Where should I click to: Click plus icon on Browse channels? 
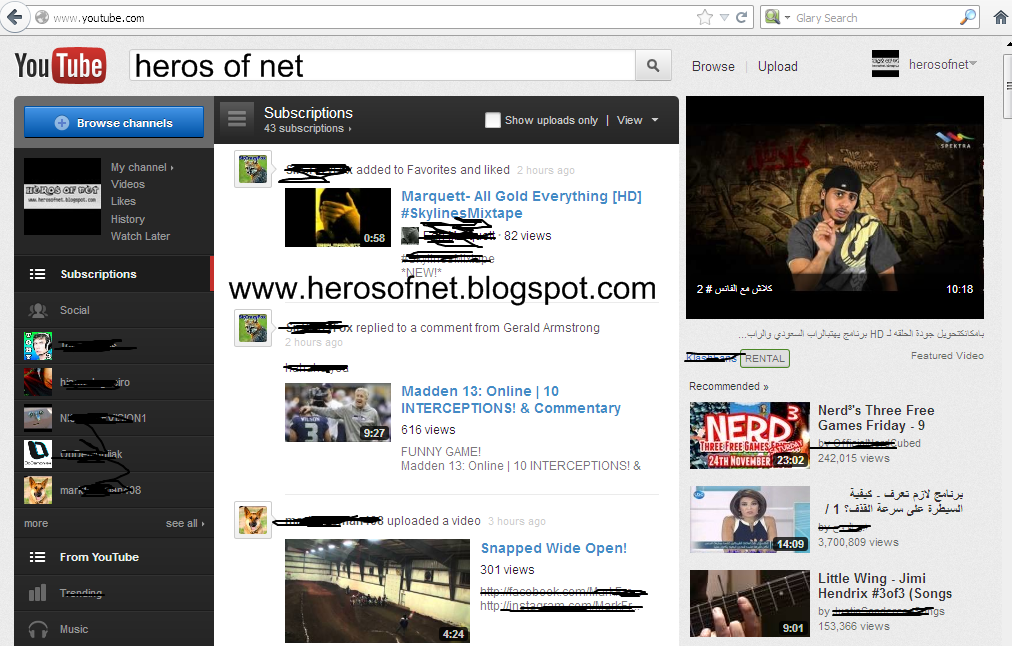click(x=62, y=123)
